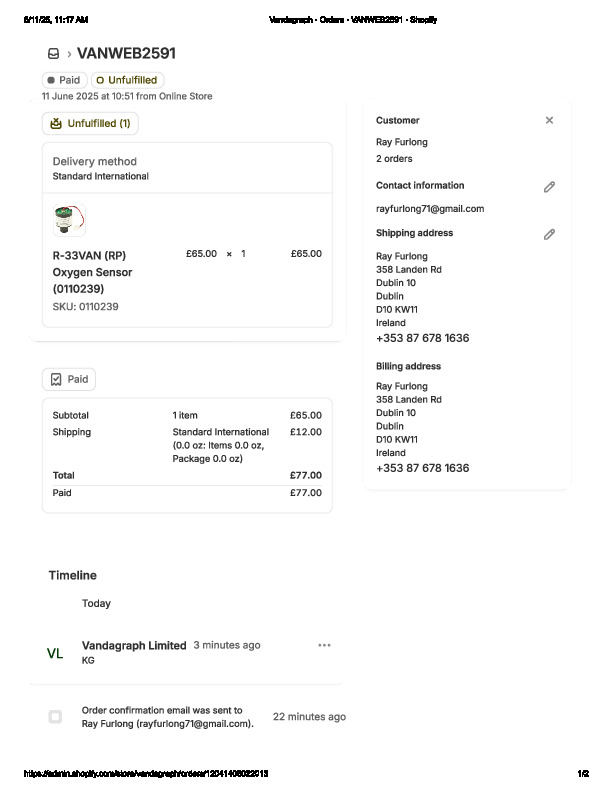The height and width of the screenshot is (792, 612).
Task: Click the breadcrumb chevron before VANWEB2591
Action: [69, 54]
